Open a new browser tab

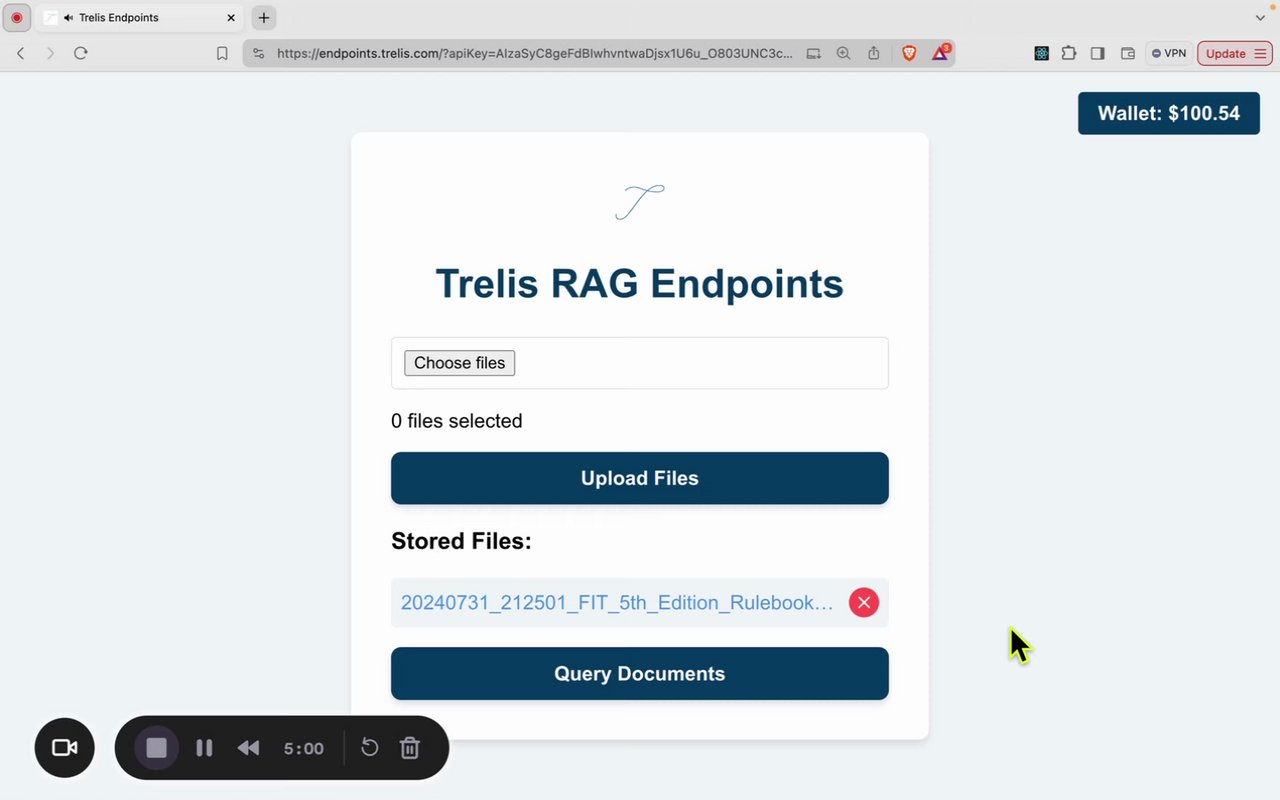pyautogui.click(x=264, y=18)
